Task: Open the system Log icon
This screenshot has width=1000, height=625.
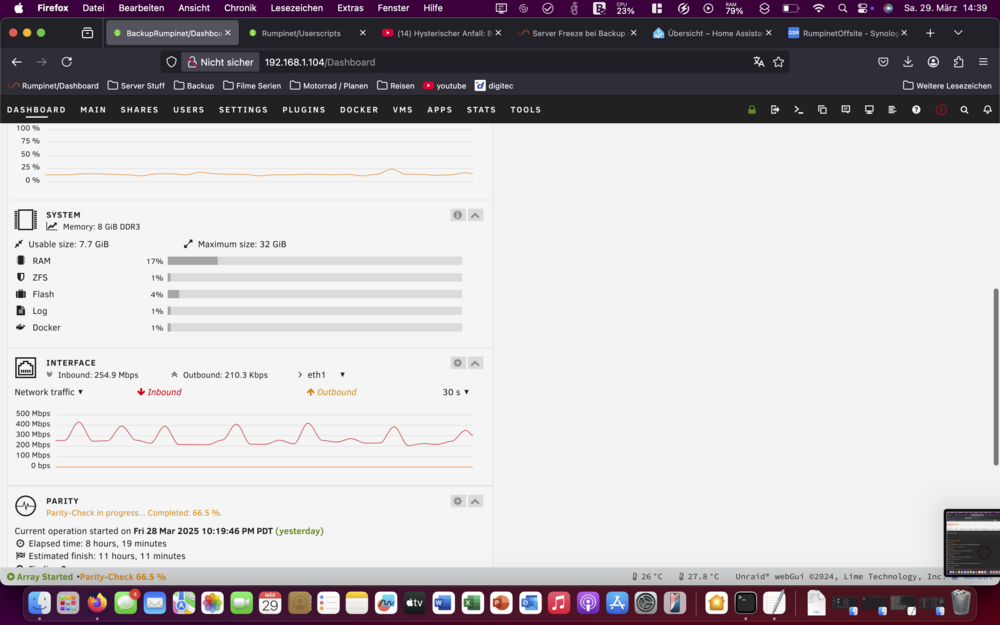Action: point(892,110)
